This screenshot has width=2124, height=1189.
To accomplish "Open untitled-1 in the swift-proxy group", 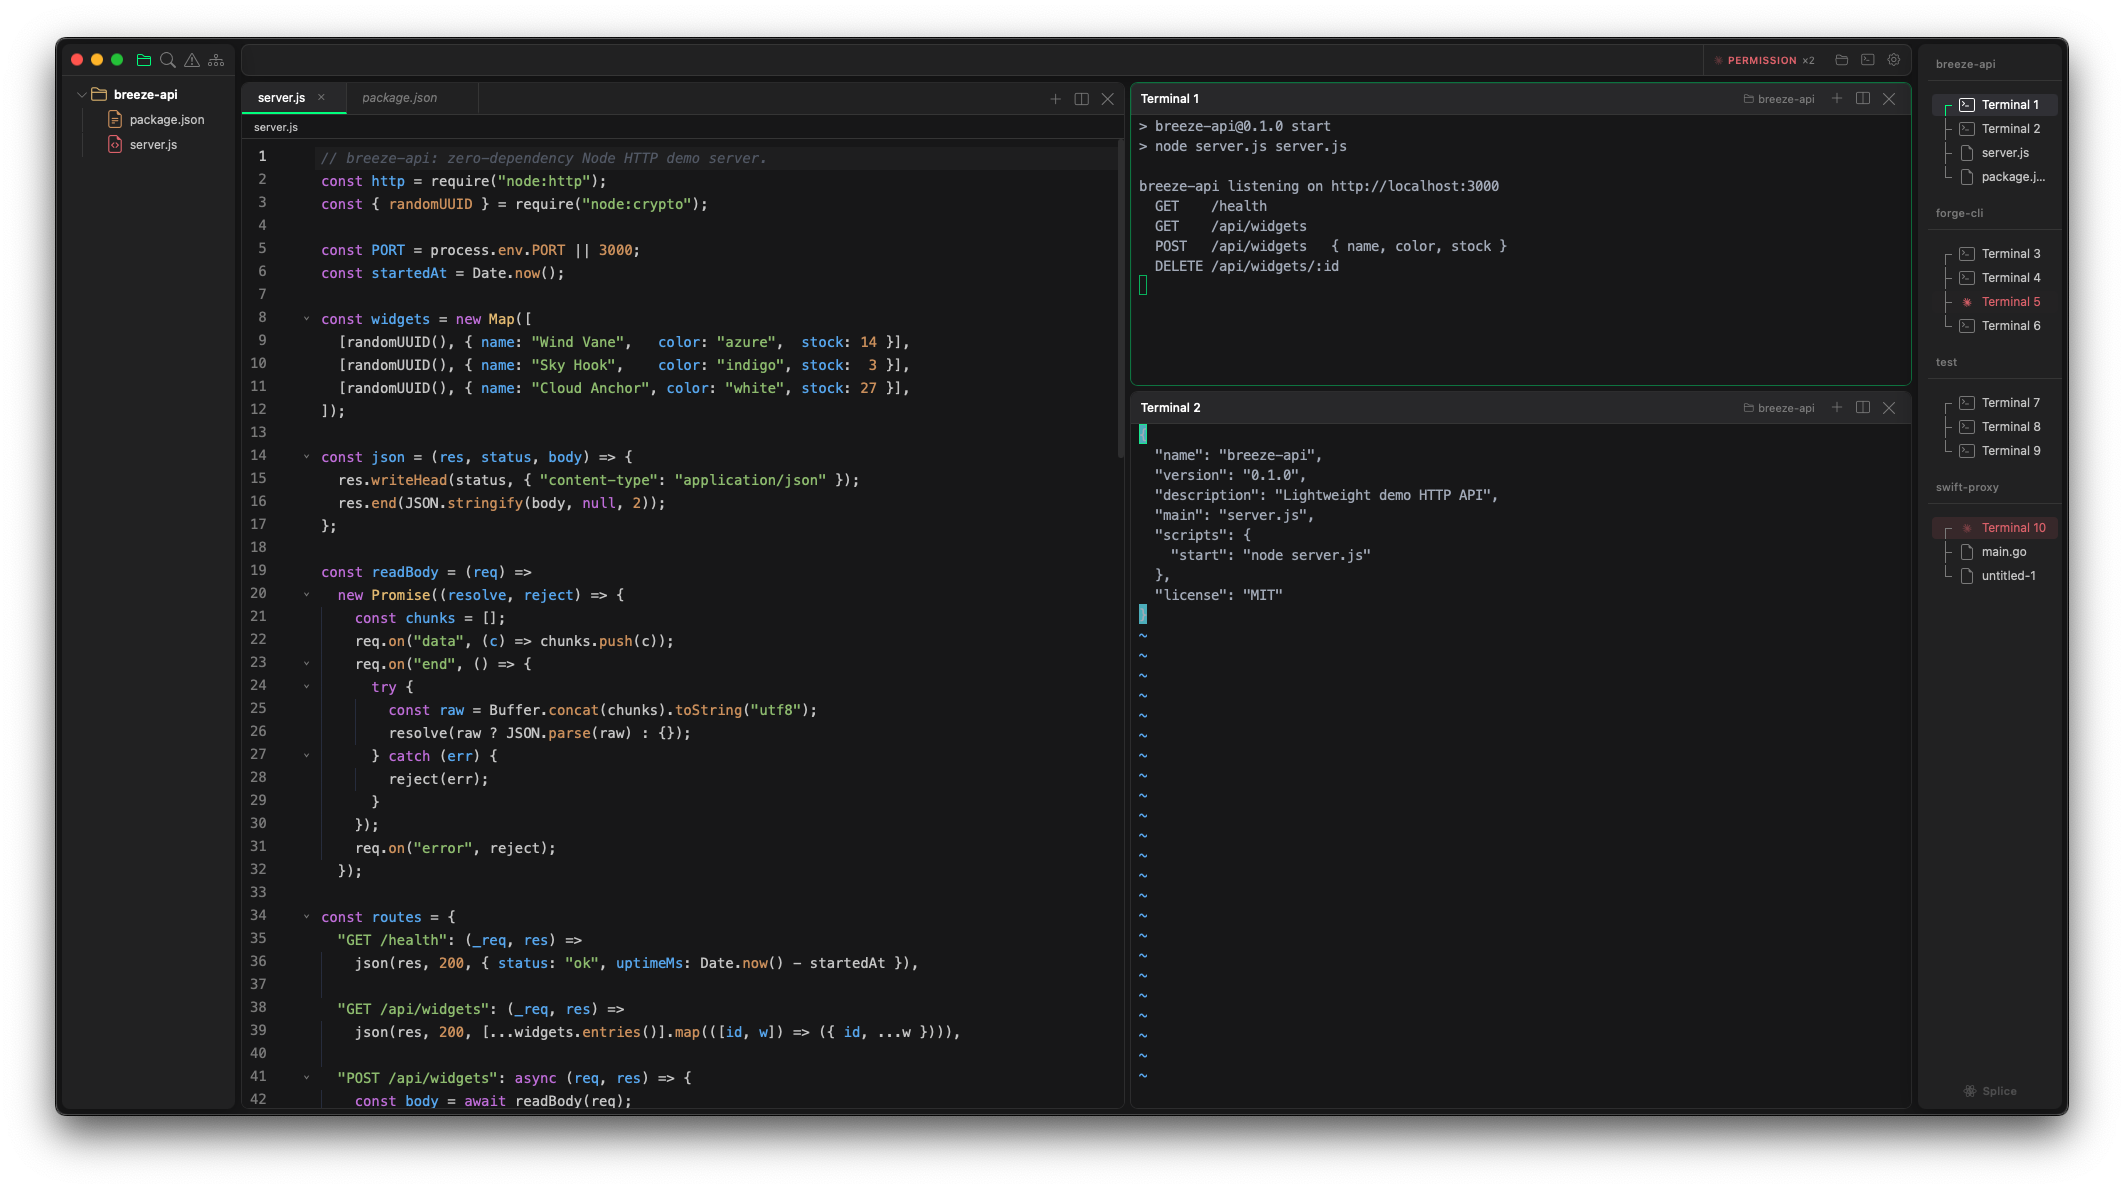I will (x=1995, y=576).
